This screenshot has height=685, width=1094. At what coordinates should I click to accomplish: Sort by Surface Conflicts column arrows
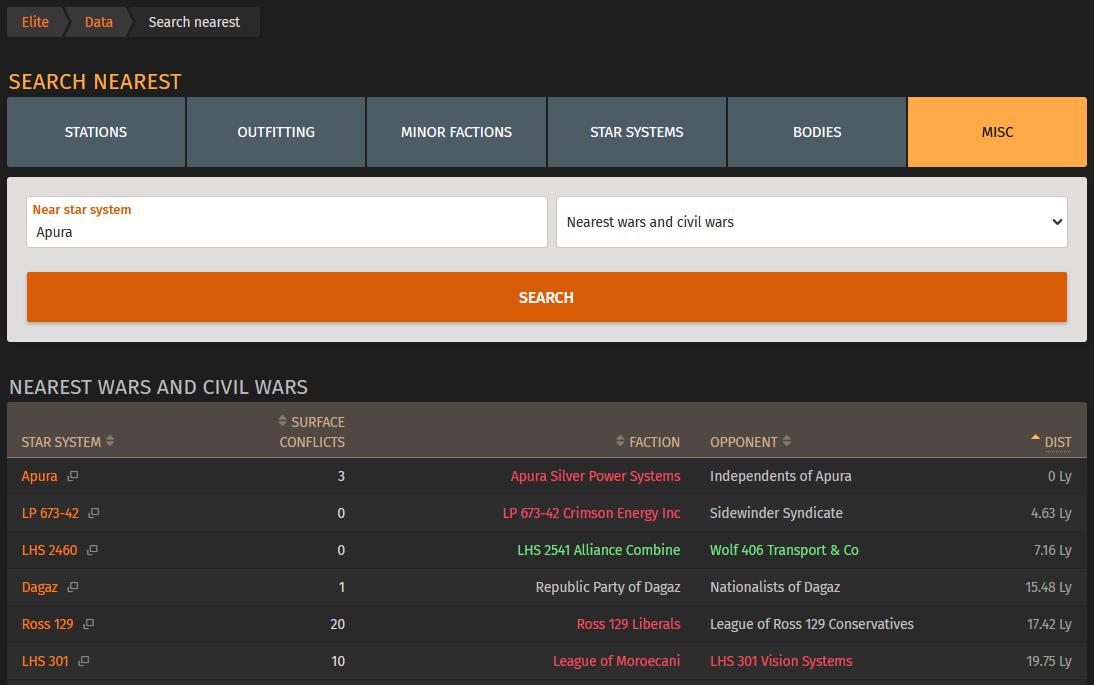[x=283, y=421]
